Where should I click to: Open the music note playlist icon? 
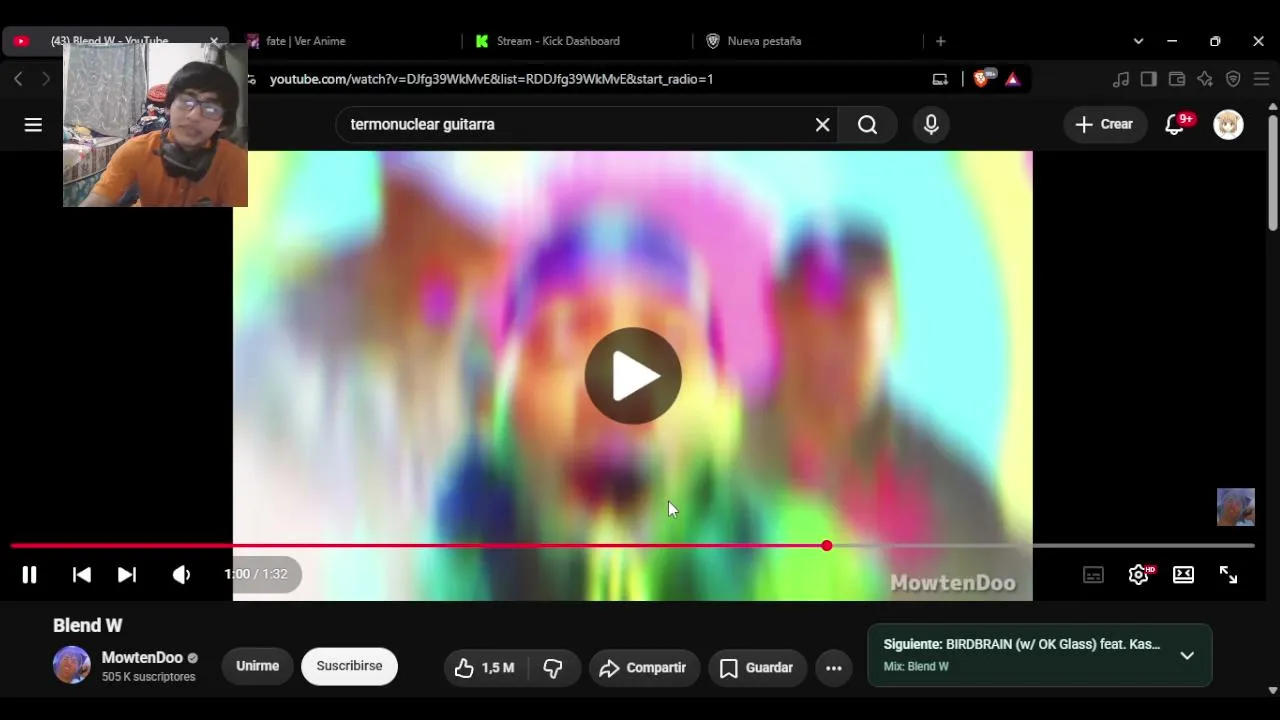[1121, 79]
